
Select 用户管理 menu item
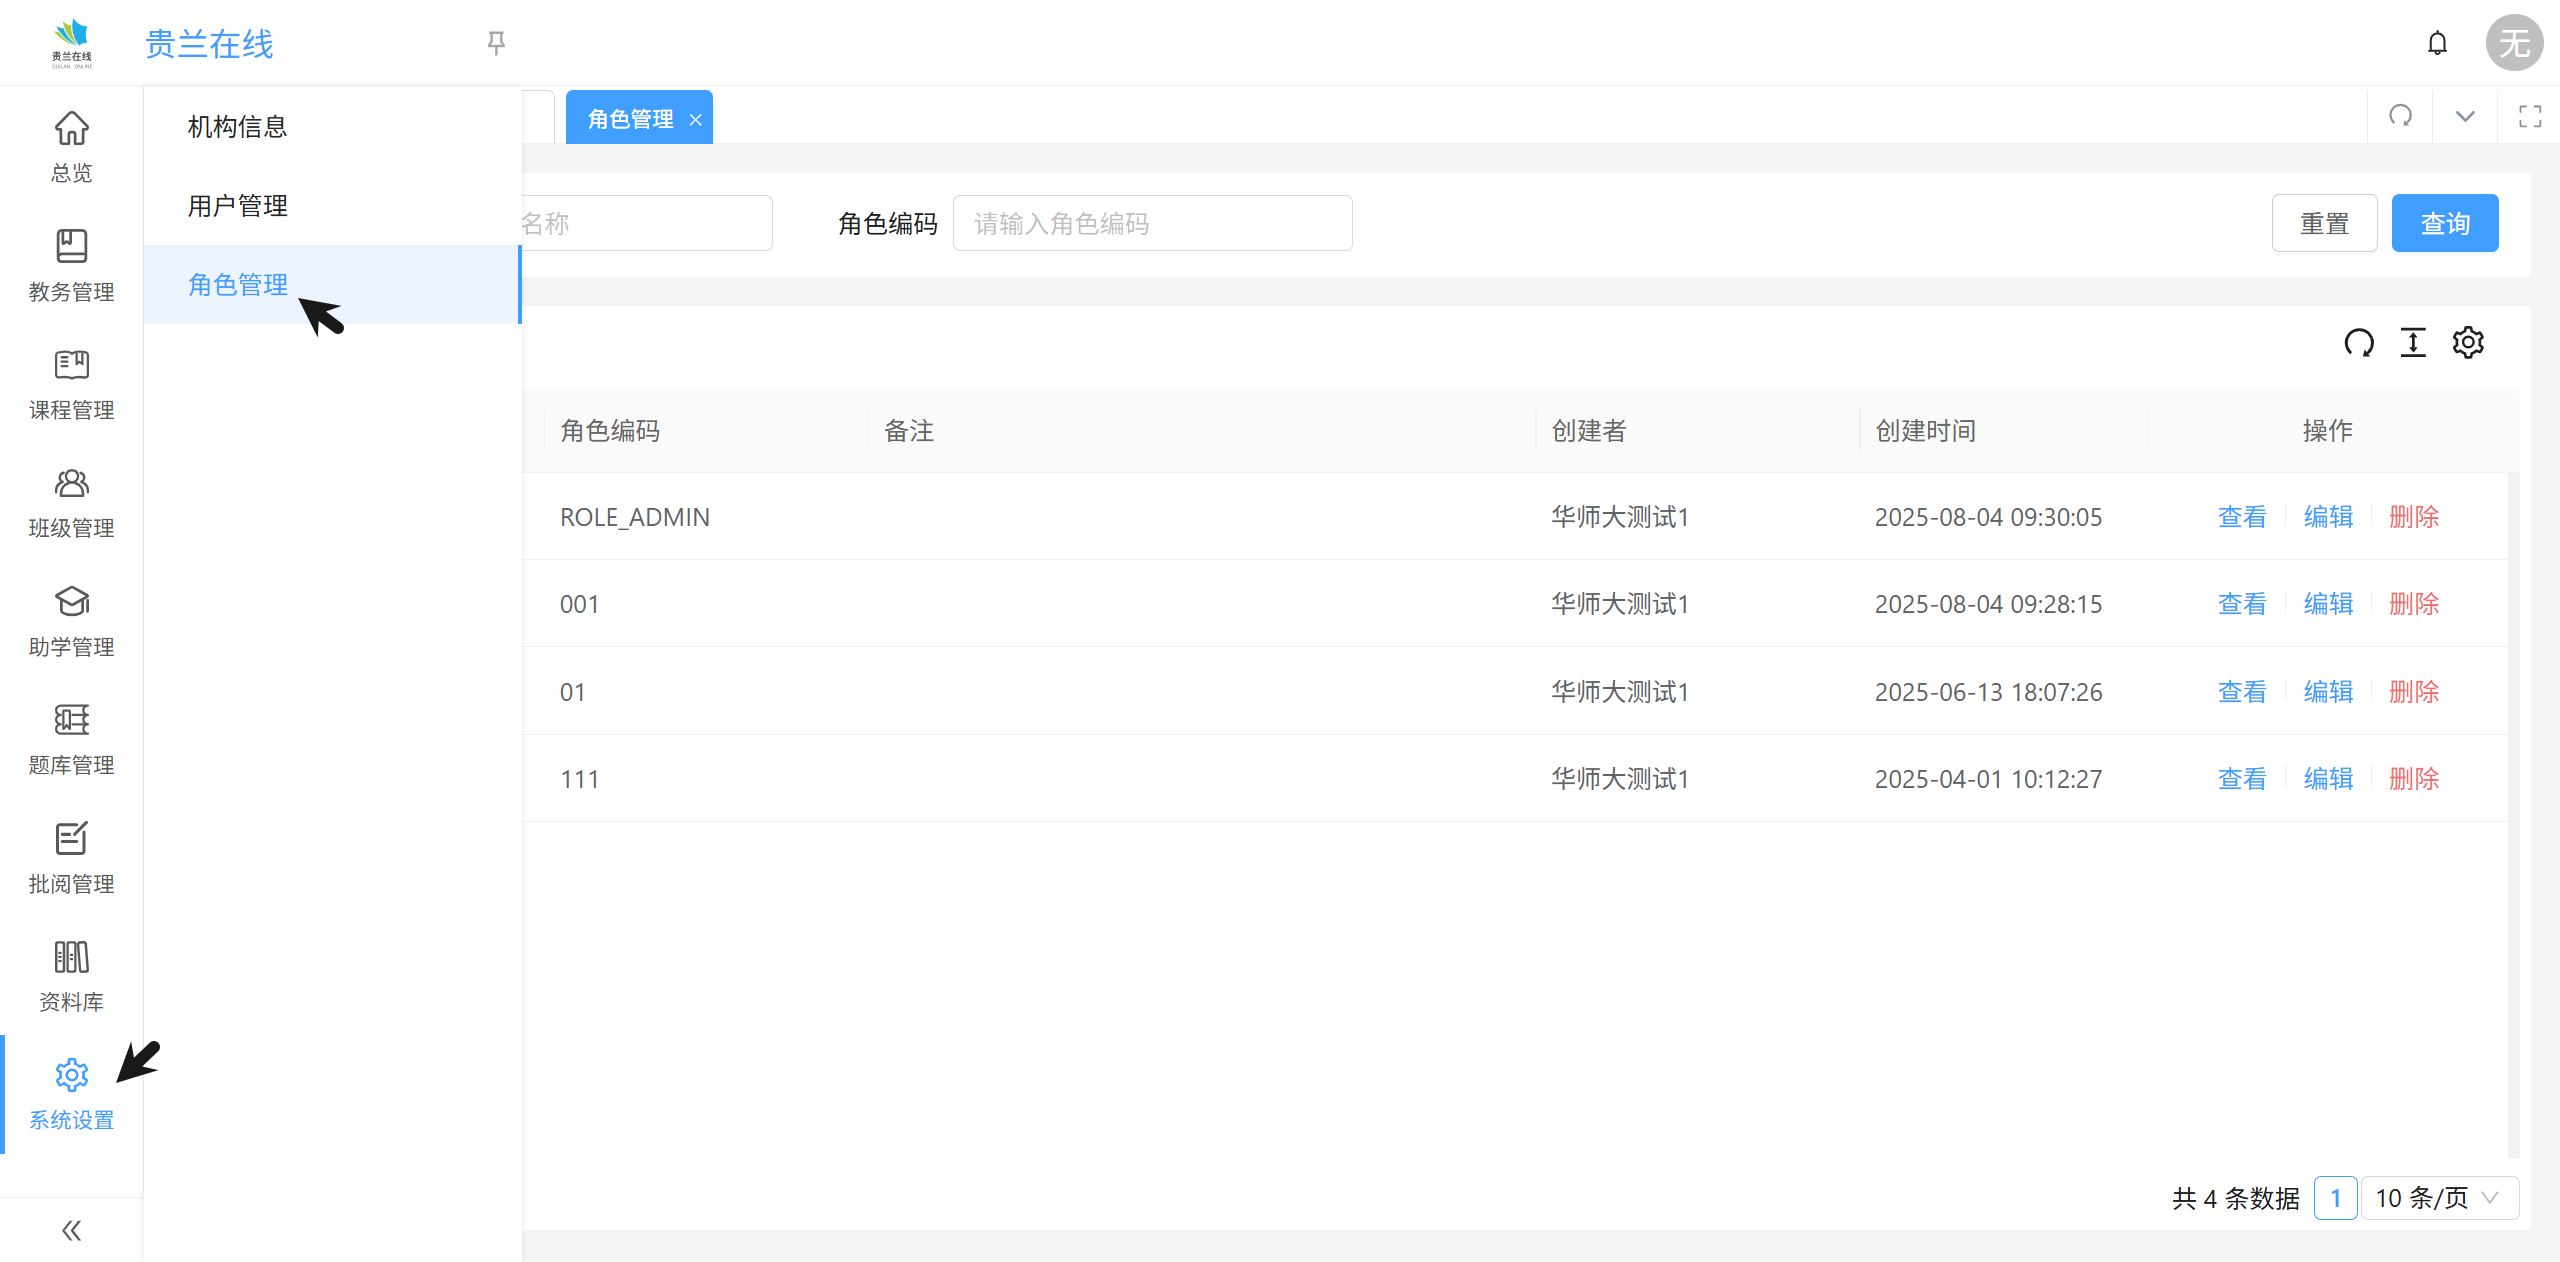coord(238,206)
